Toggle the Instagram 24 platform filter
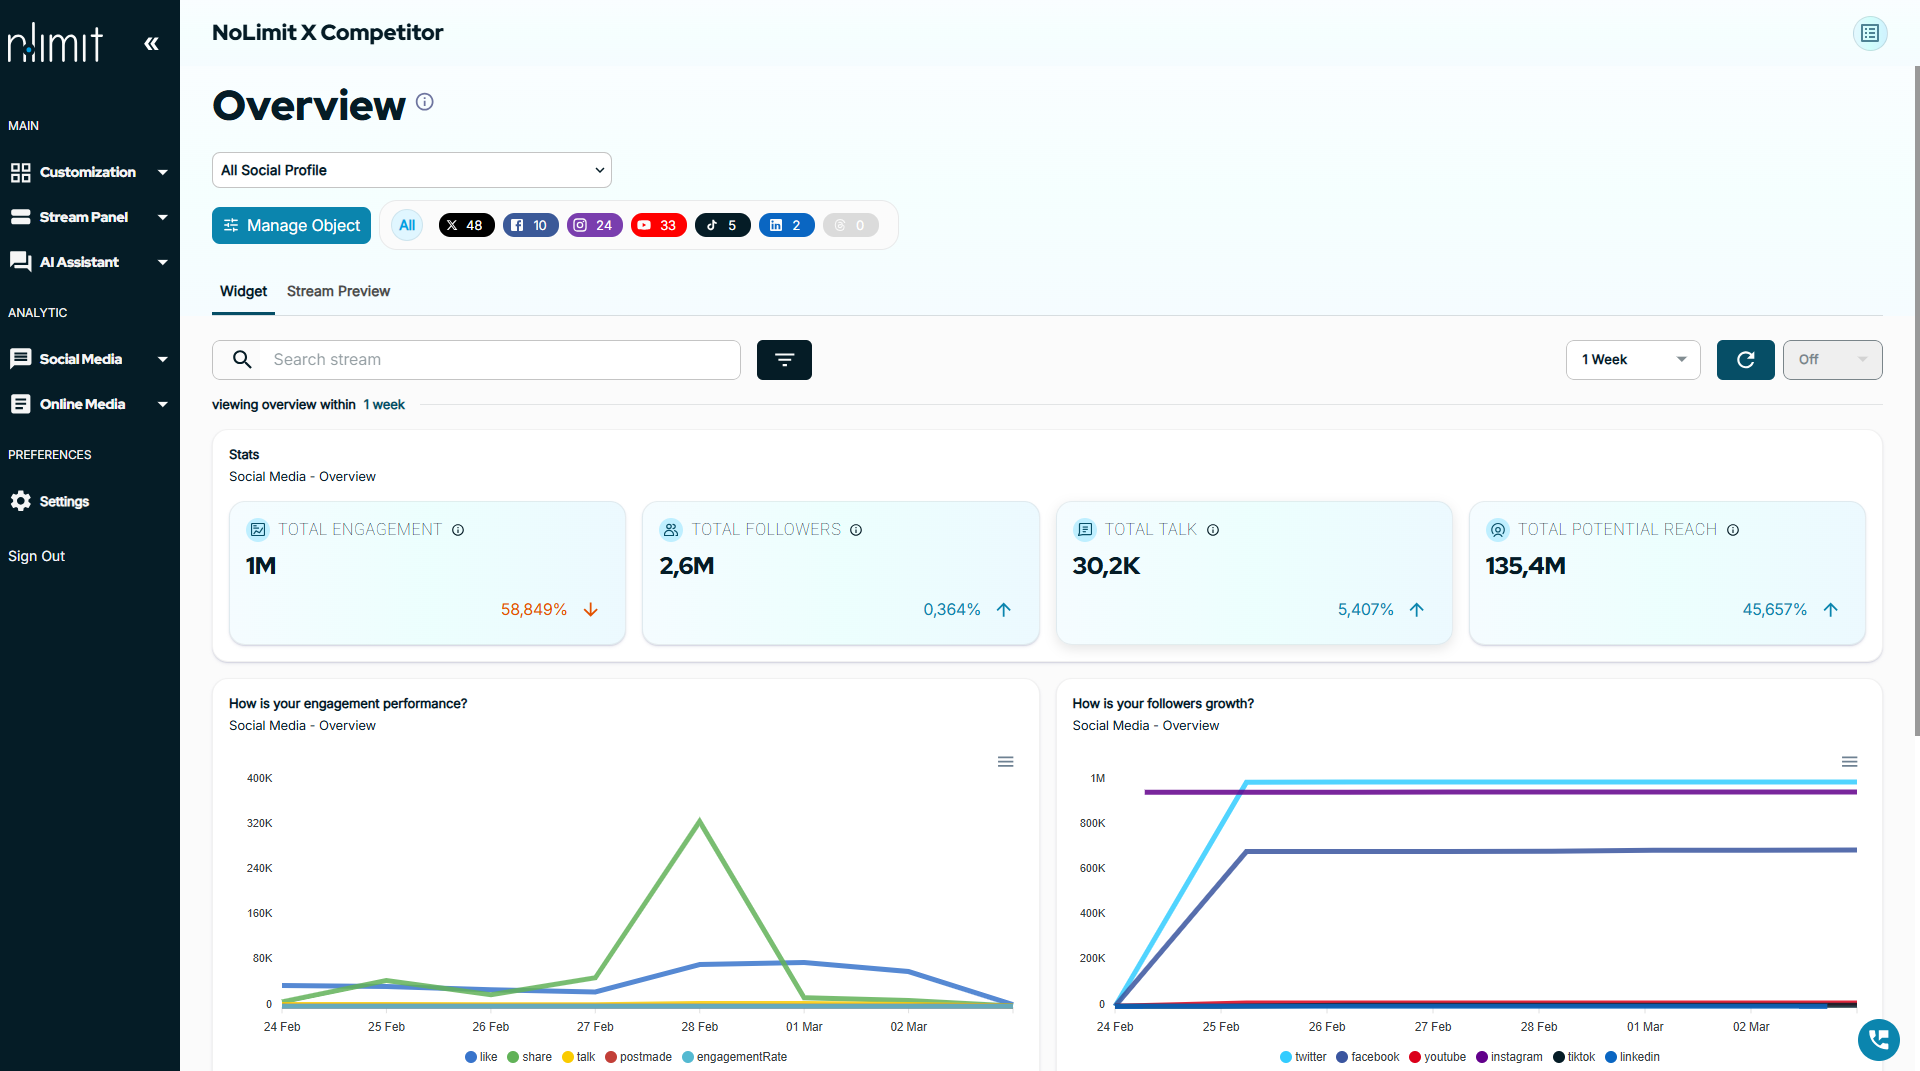 [x=594, y=225]
